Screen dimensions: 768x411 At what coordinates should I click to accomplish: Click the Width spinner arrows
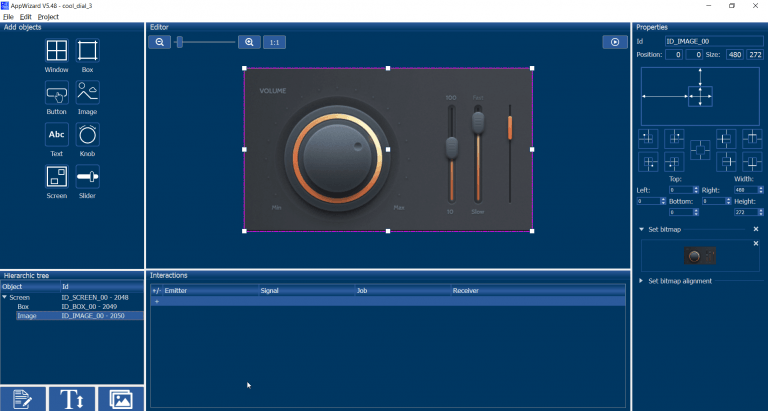click(x=761, y=190)
